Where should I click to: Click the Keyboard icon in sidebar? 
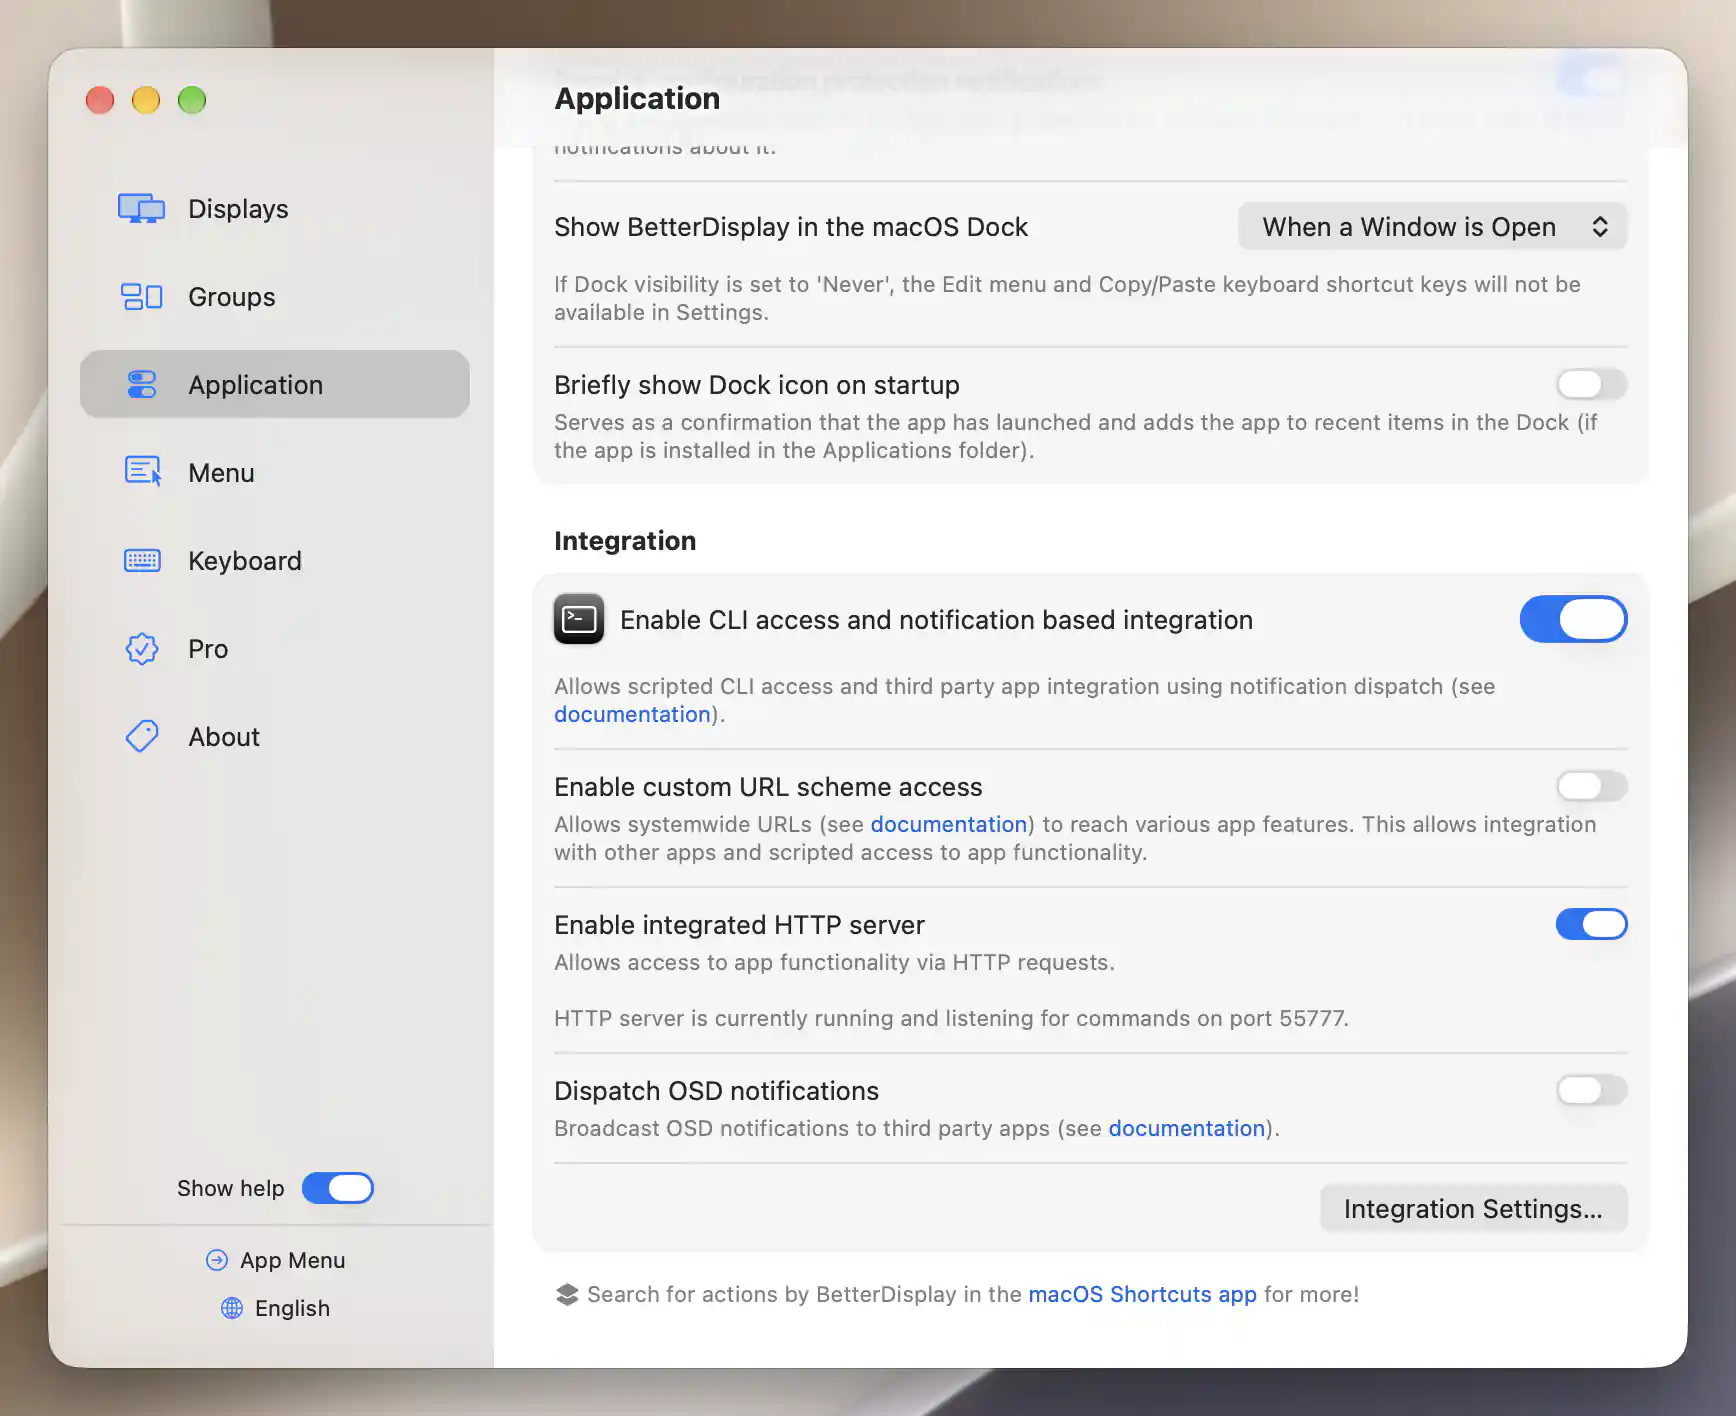pyautogui.click(x=142, y=560)
